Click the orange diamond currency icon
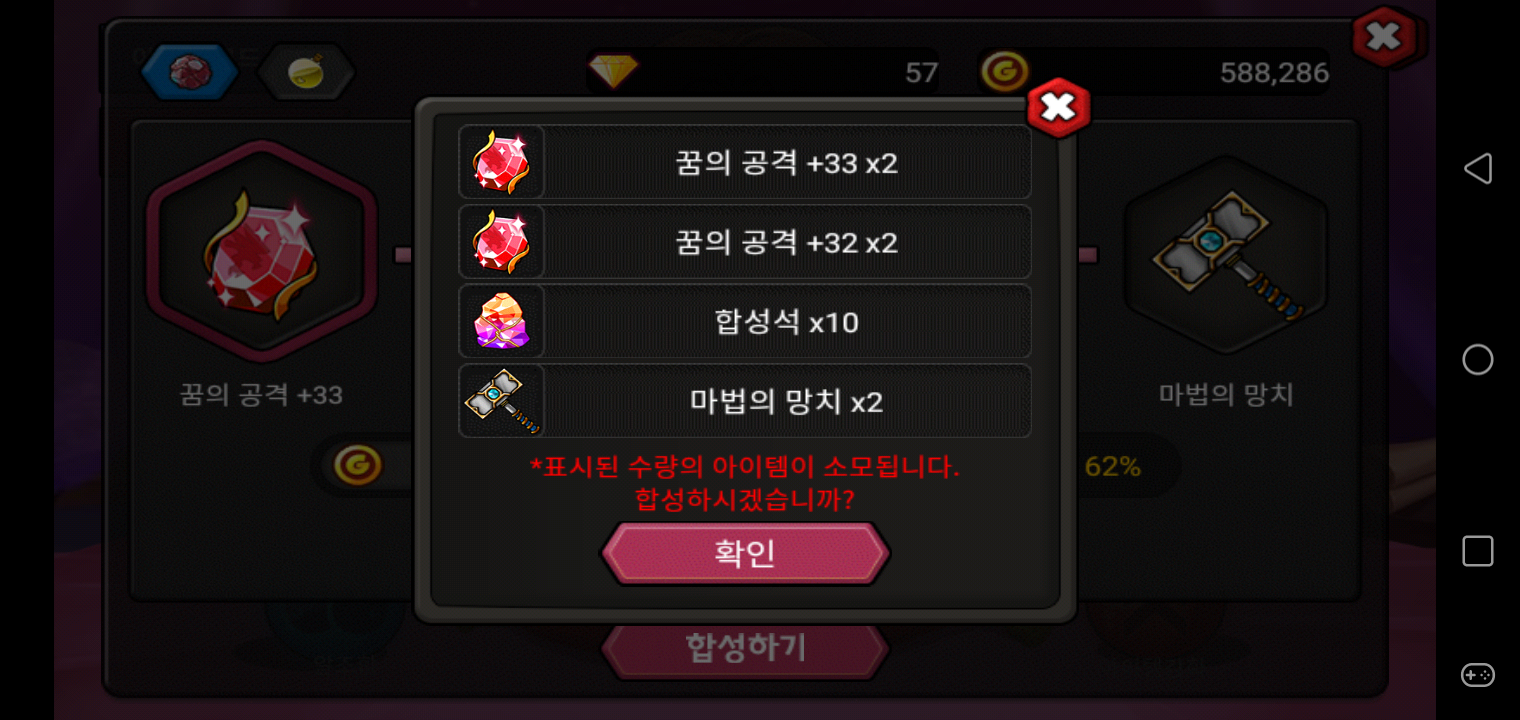The width and height of the screenshot is (1520, 720). click(x=612, y=71)
